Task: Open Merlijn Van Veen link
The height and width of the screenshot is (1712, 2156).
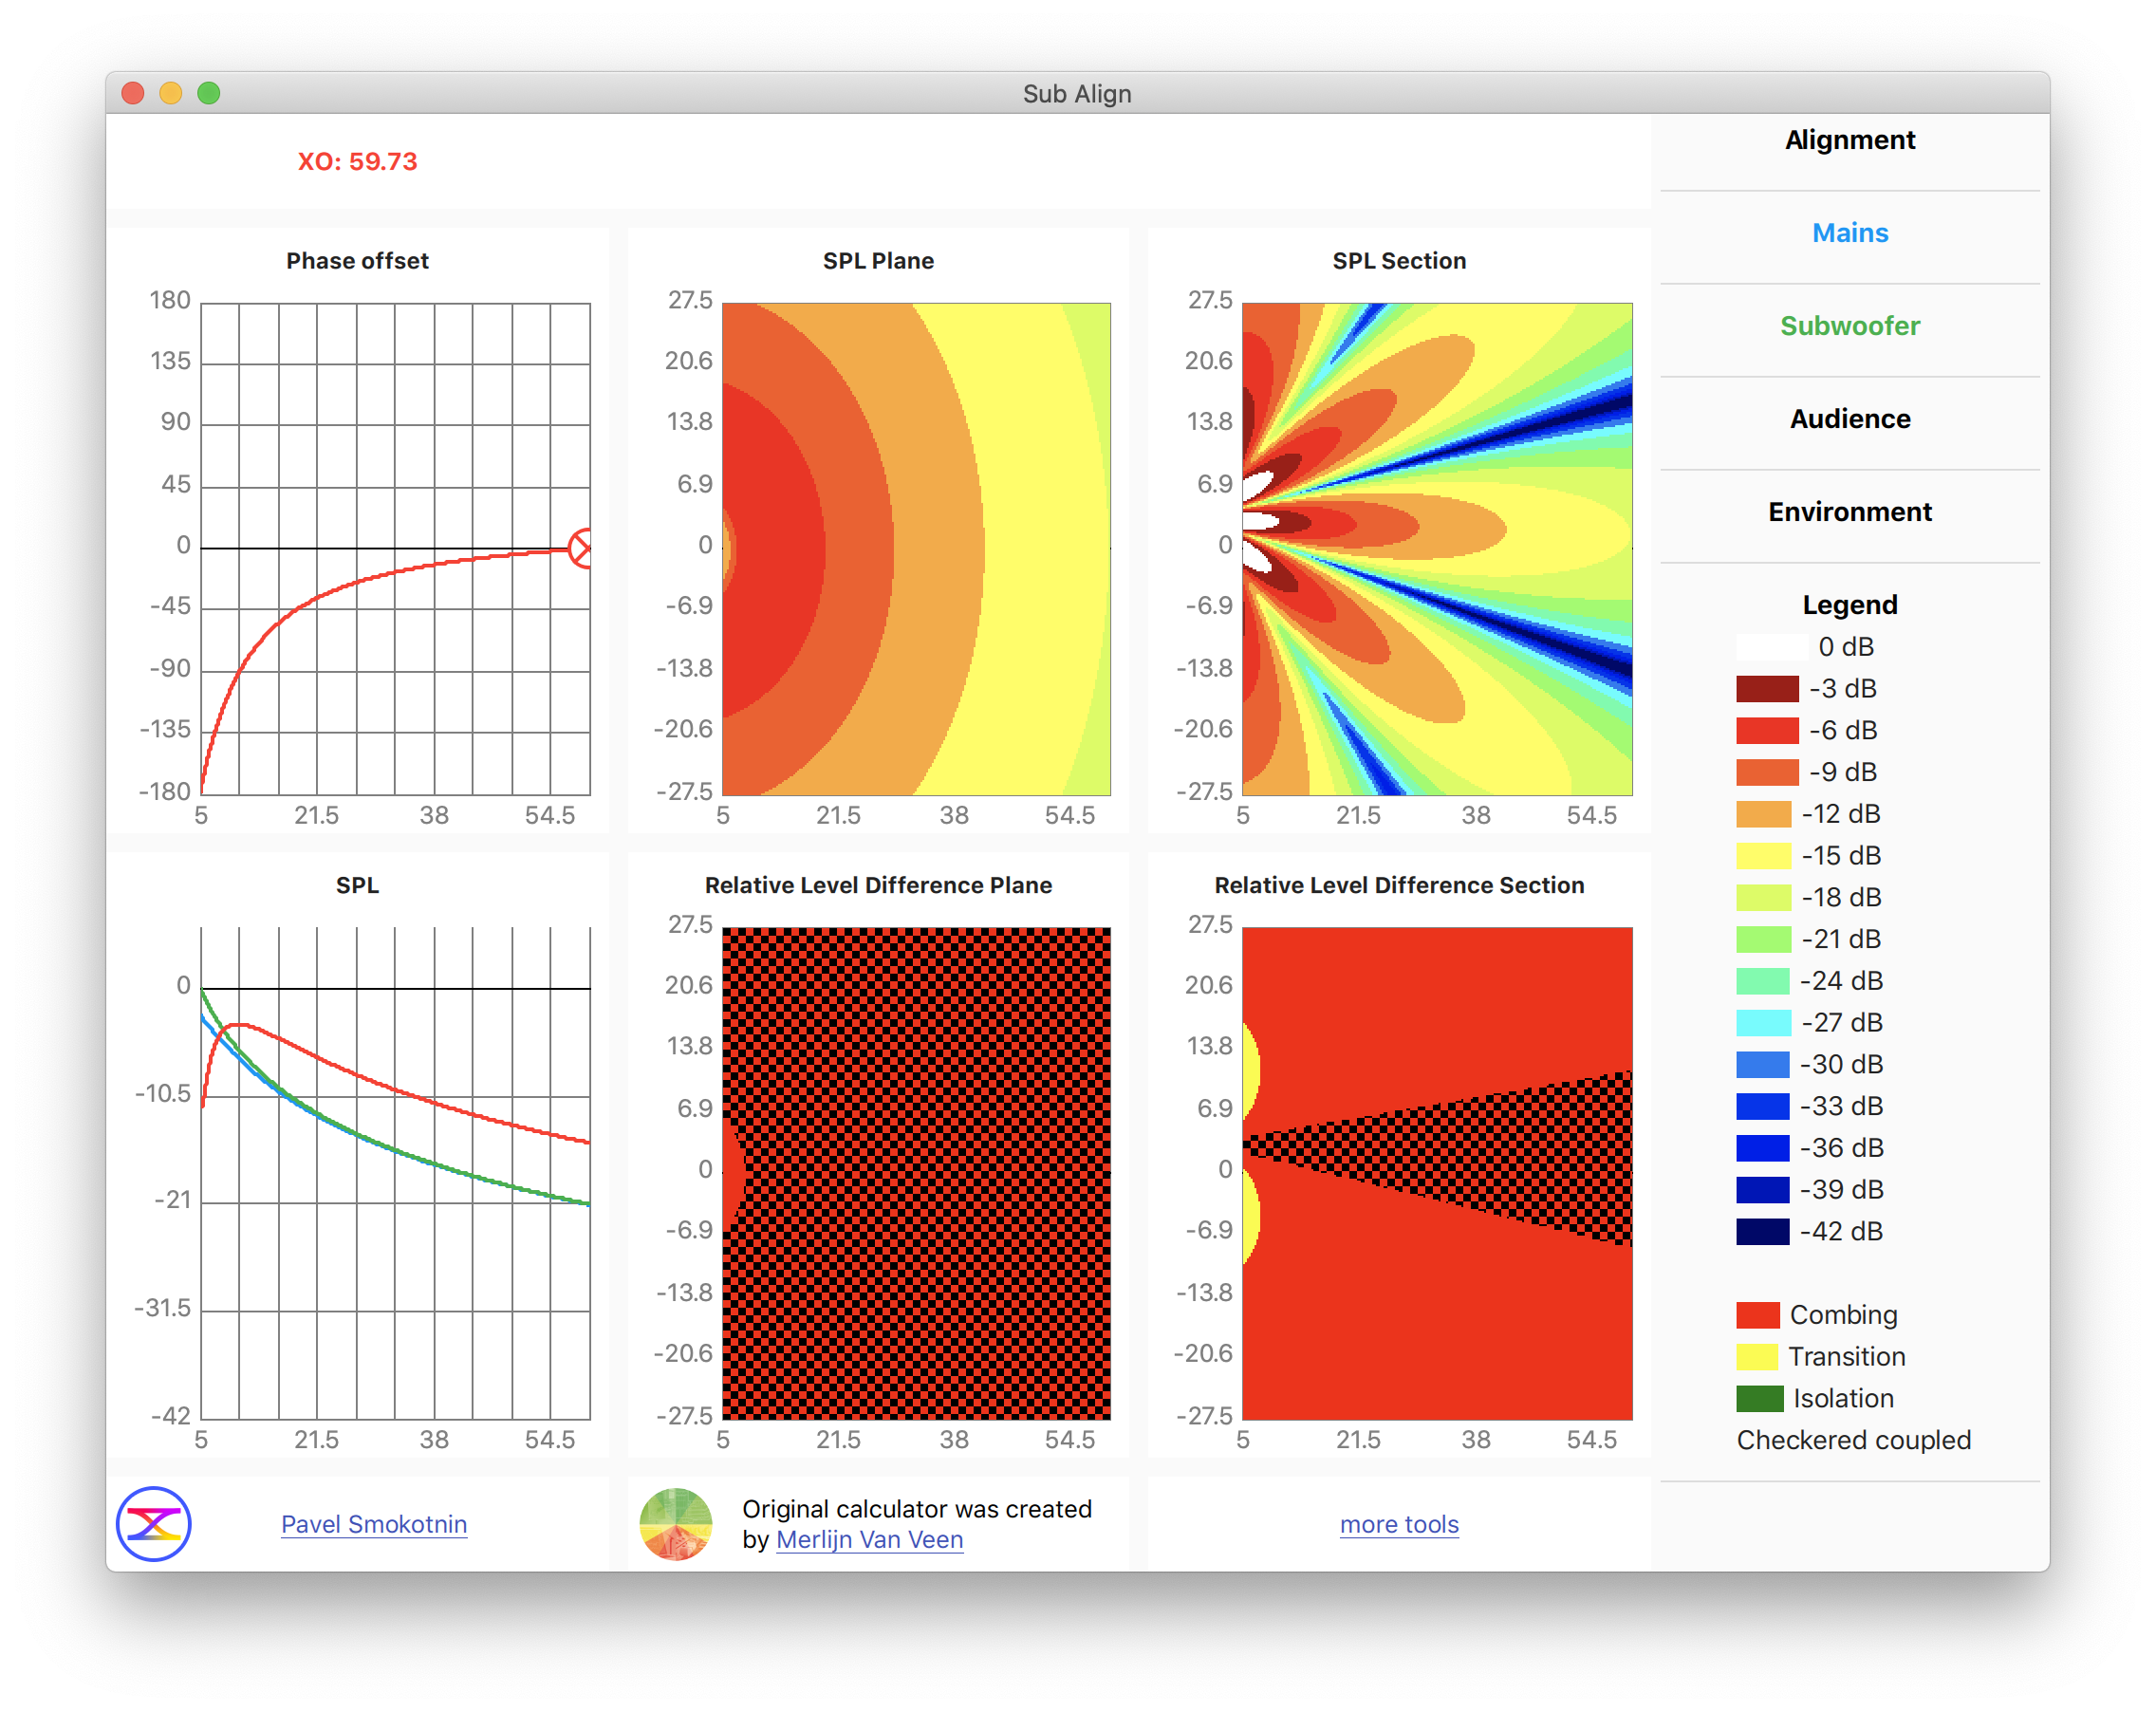Action: pos(869,1540)
